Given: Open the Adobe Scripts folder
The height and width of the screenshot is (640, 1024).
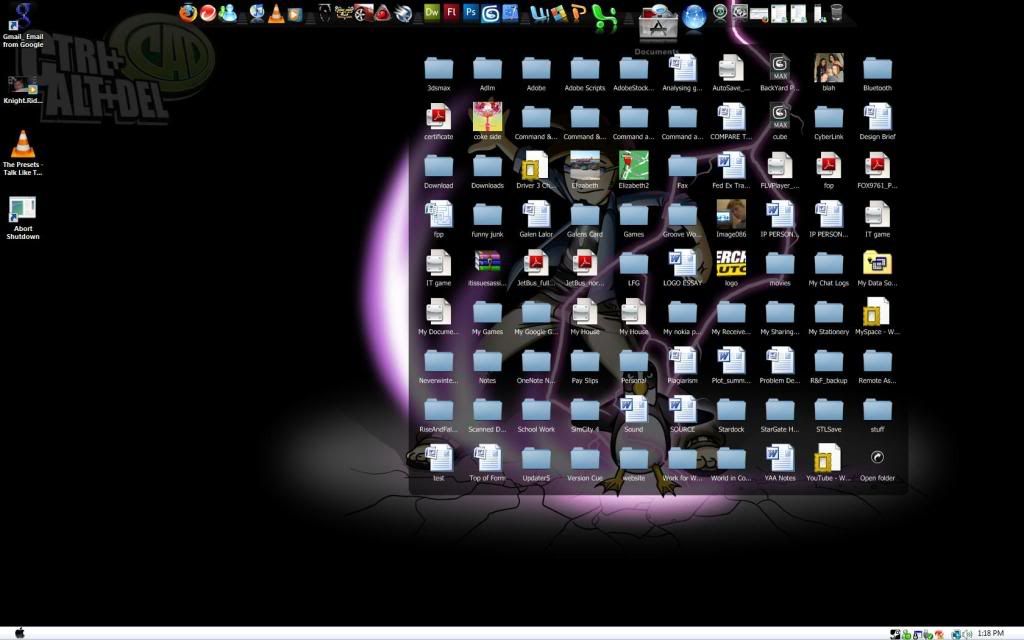Looking at the screenshot, I should [584, 74].
